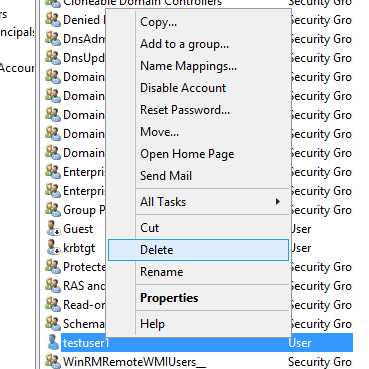Viewport: 369px width, 369px height.
Task: Select the testuser1 row name
Action: 86,343
